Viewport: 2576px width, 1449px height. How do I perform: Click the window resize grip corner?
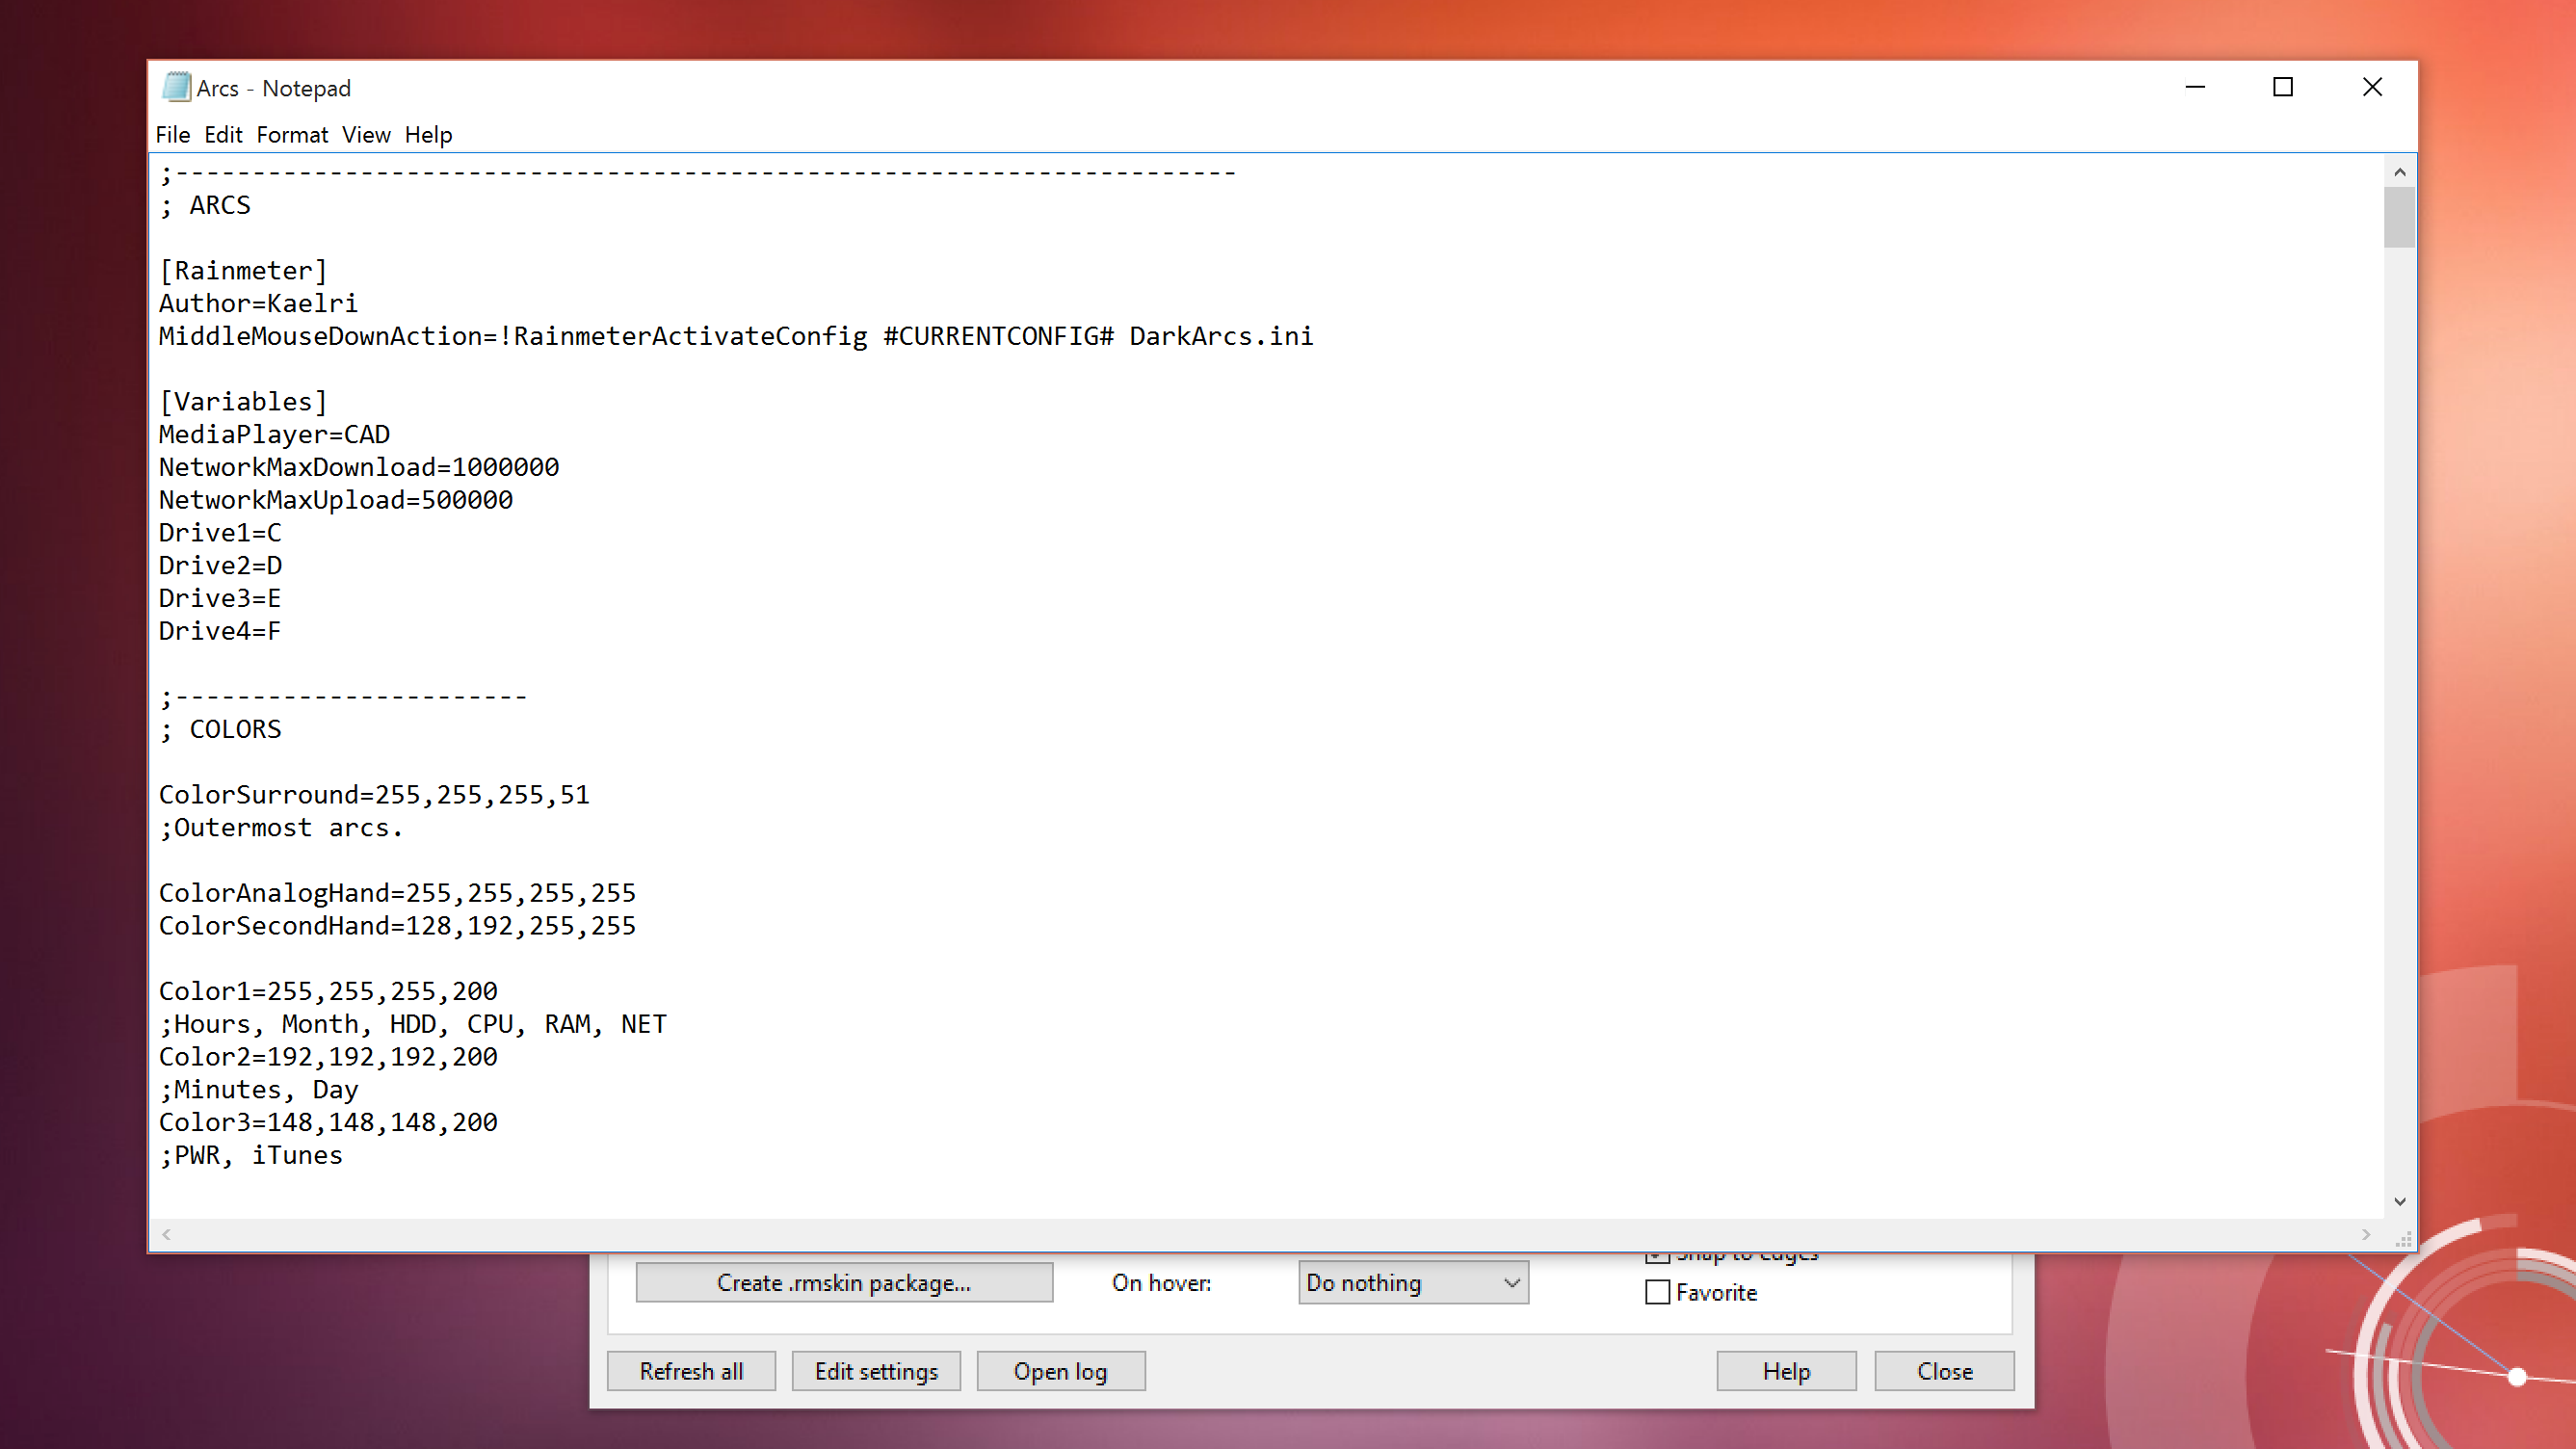[2402, 1238]
